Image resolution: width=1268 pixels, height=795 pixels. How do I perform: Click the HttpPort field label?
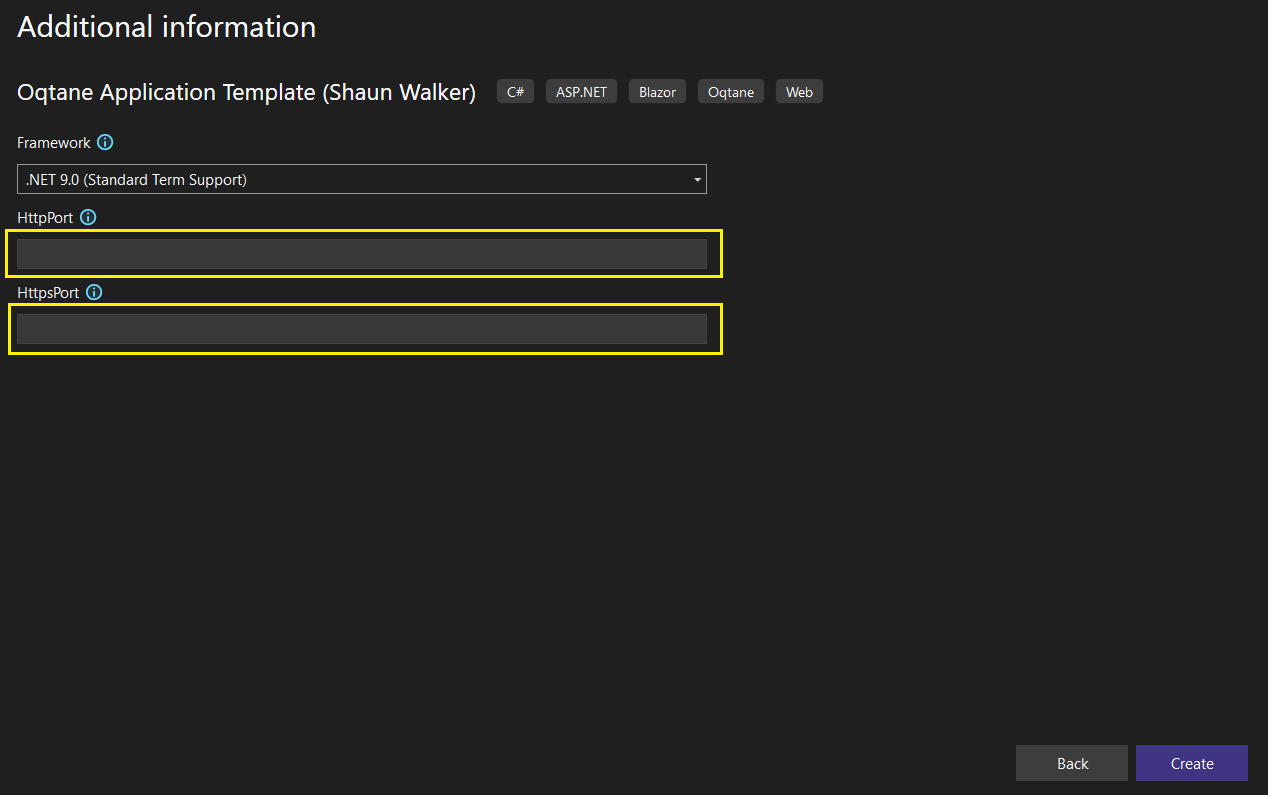coord(45,218)
